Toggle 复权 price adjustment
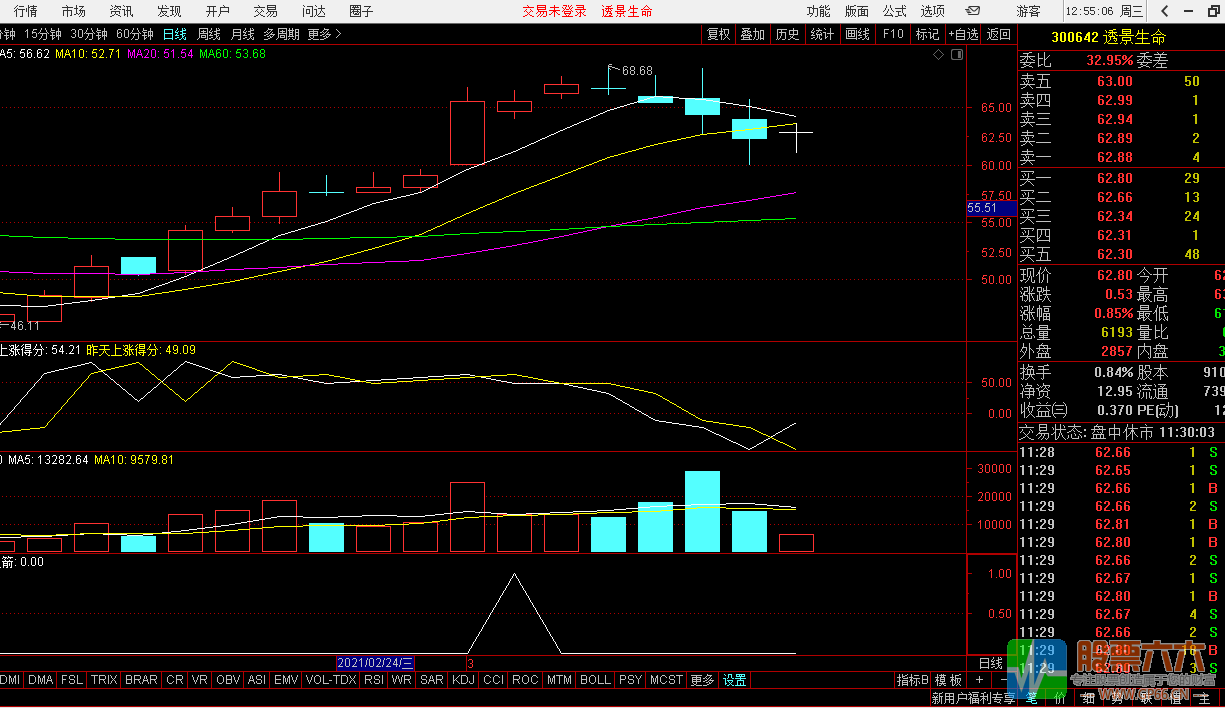This screenshot has height=709, width=1225. point(718,34)
